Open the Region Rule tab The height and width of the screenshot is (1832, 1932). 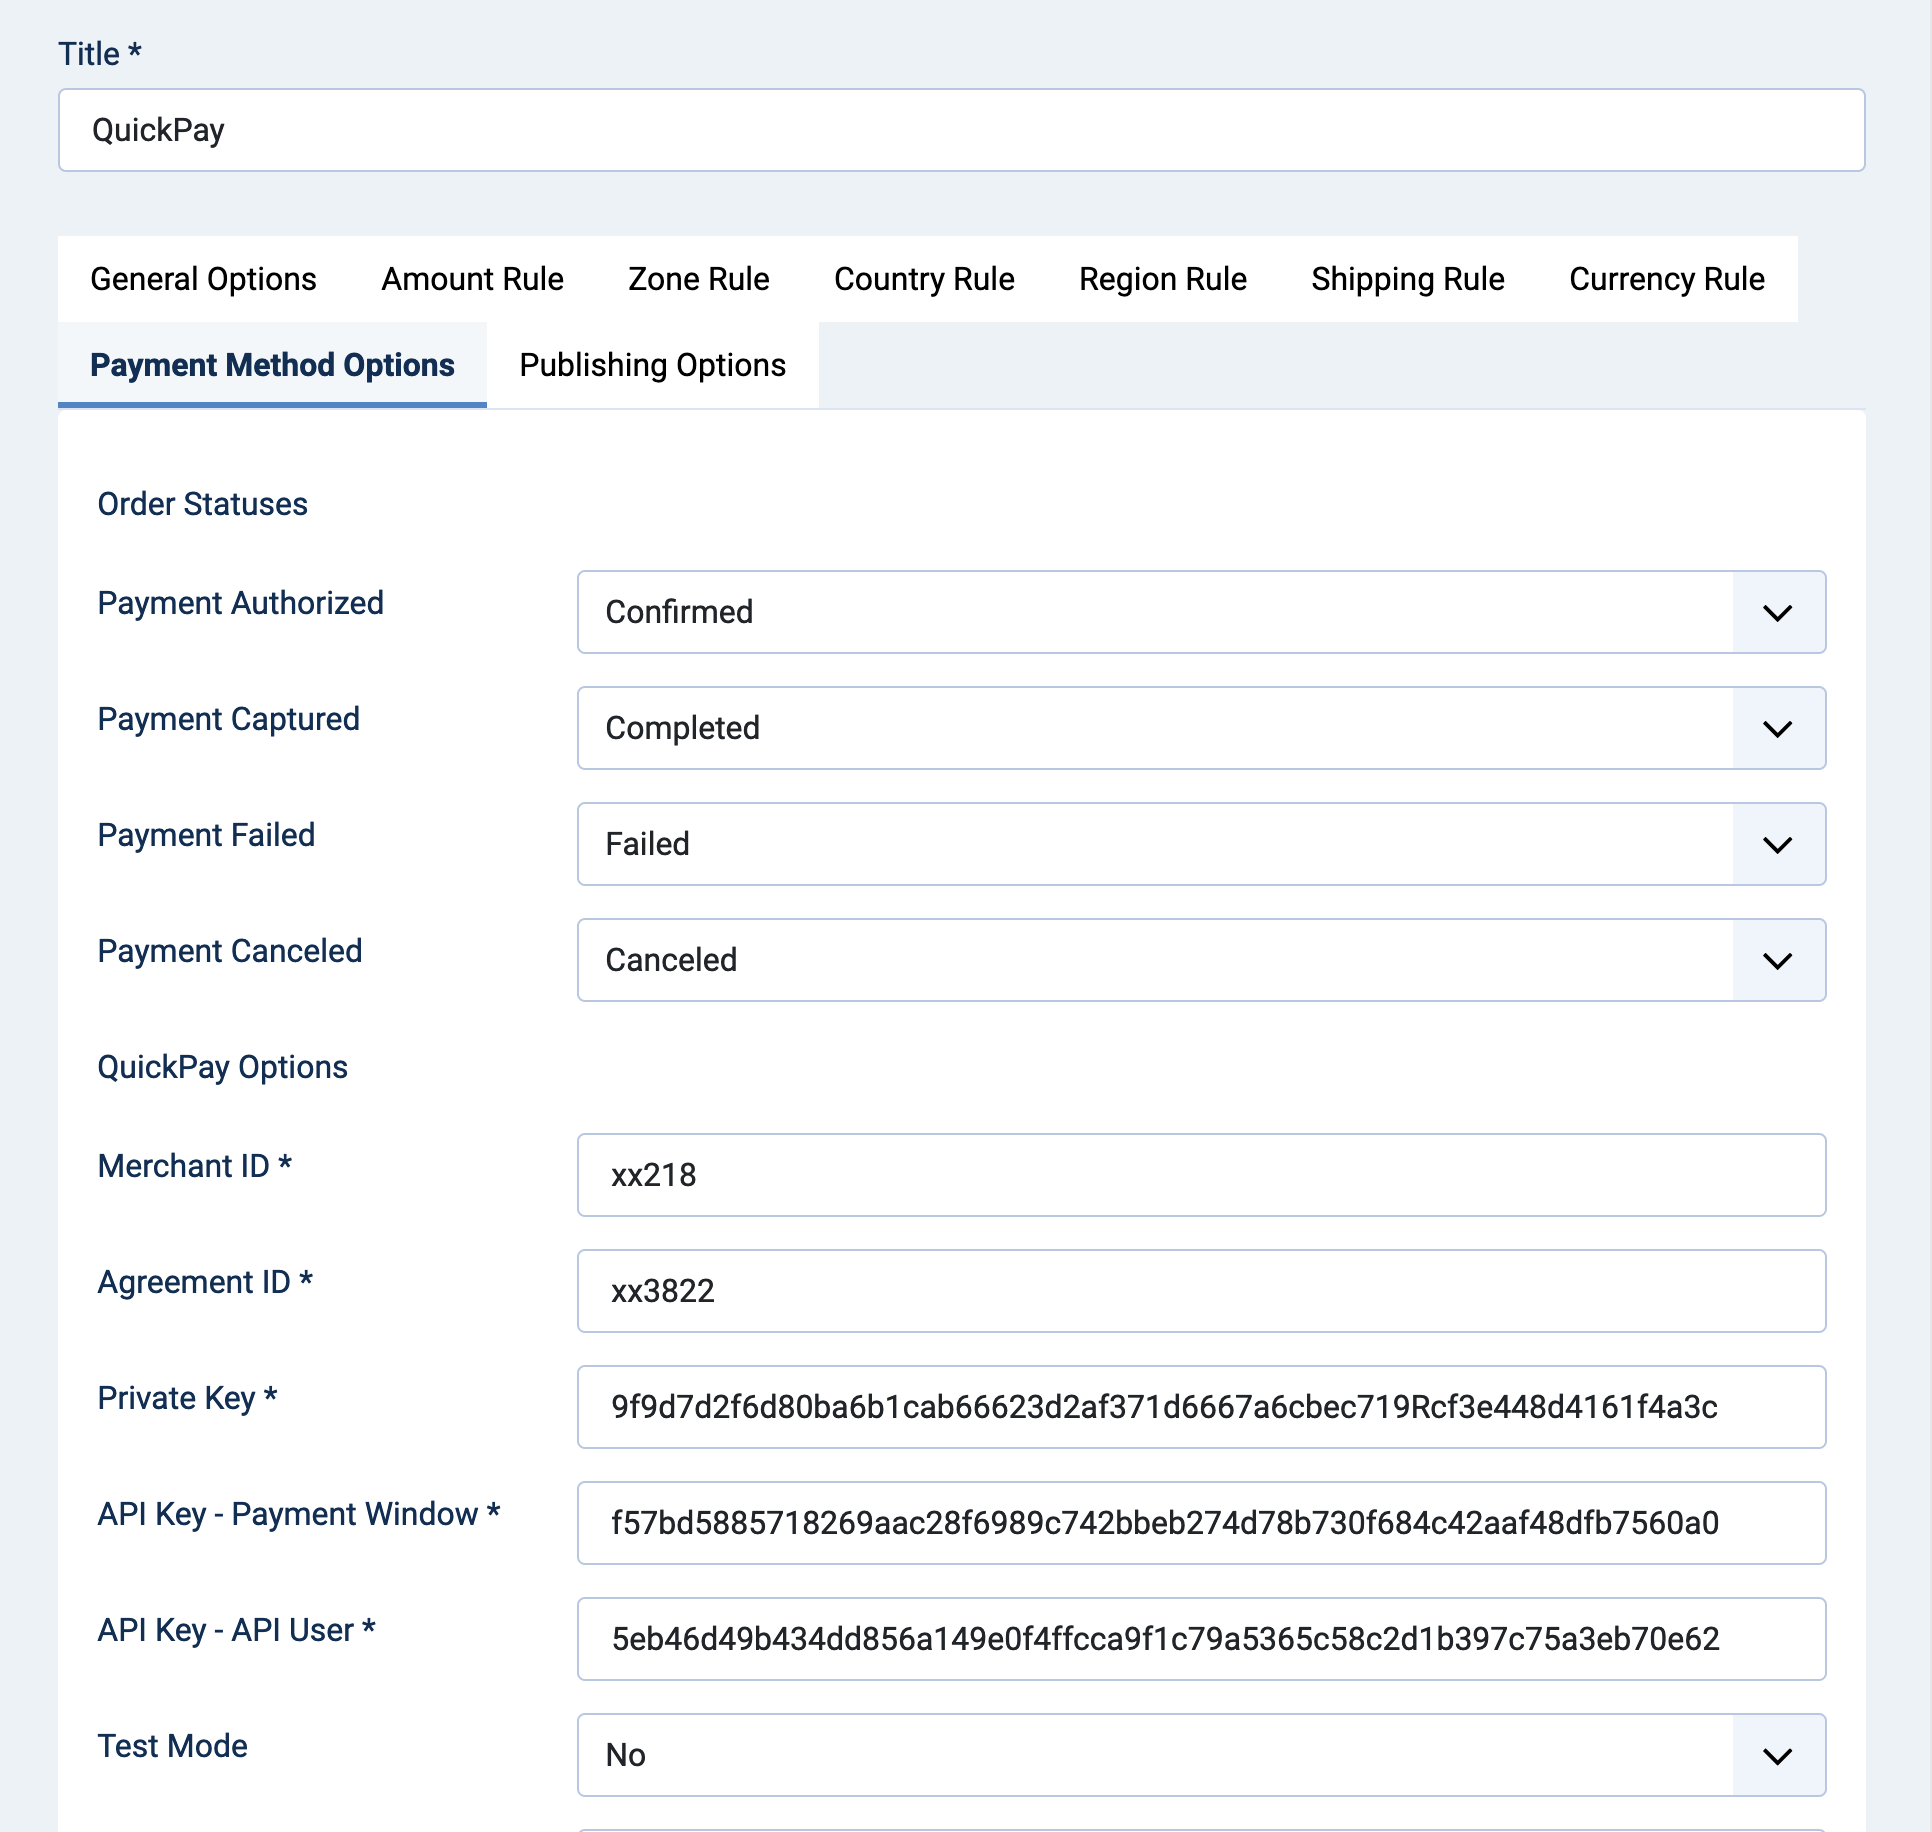(1161, 279)
